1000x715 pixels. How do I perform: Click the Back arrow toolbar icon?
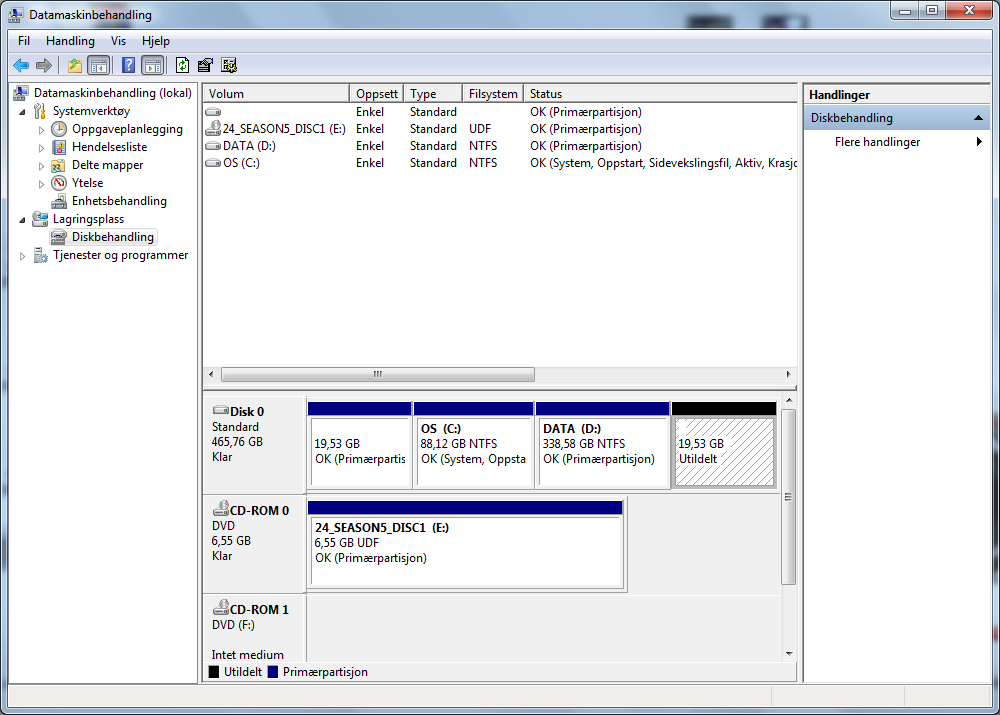(21, 65)
